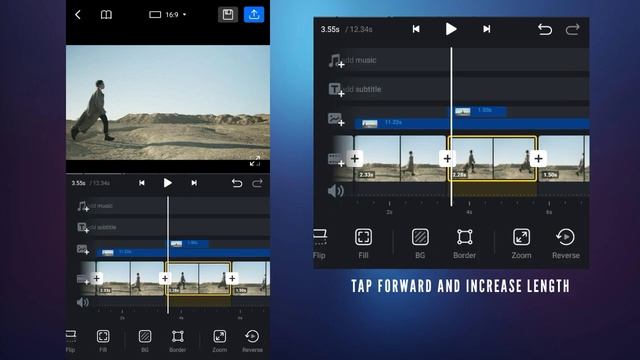
Task: Select yellow-outlined 2.28s clip in enlarged panel
Action: pos(492,158)
